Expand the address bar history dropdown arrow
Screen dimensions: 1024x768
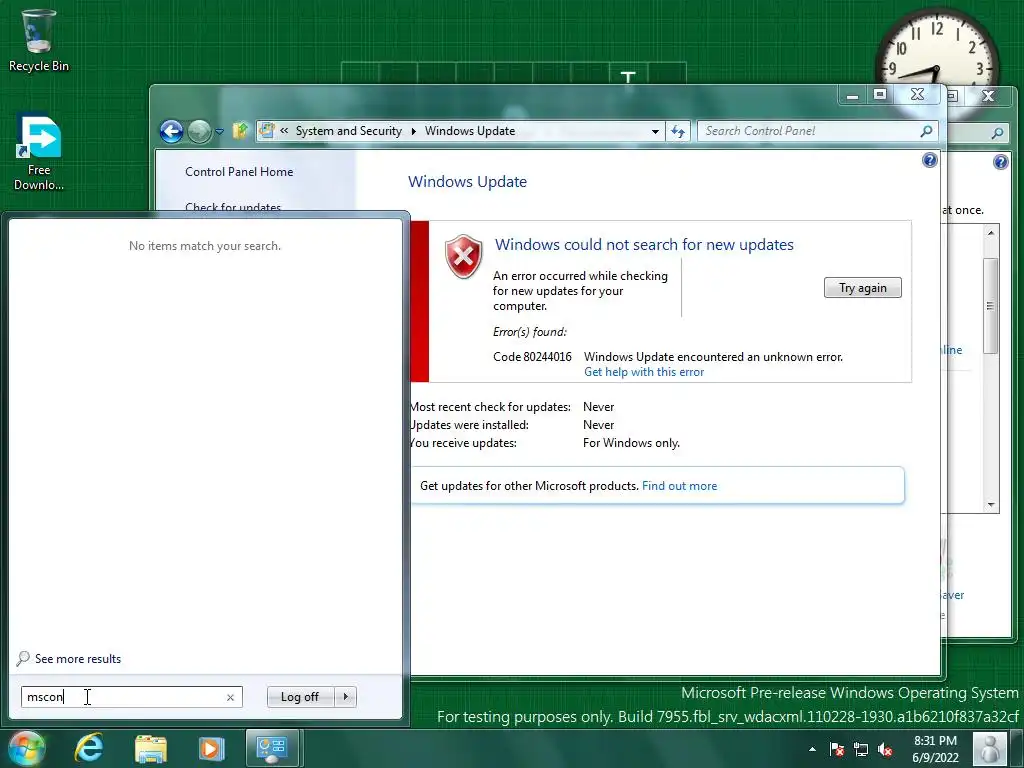click(655, 131)
